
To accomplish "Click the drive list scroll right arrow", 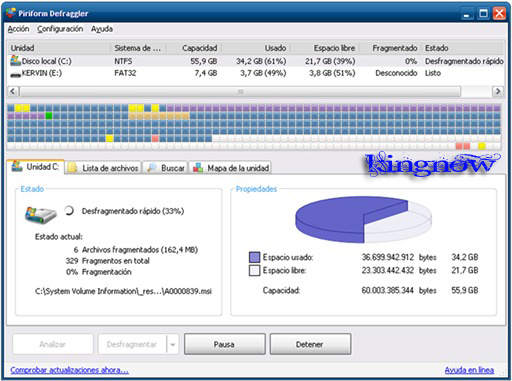I will click(498, 91).
